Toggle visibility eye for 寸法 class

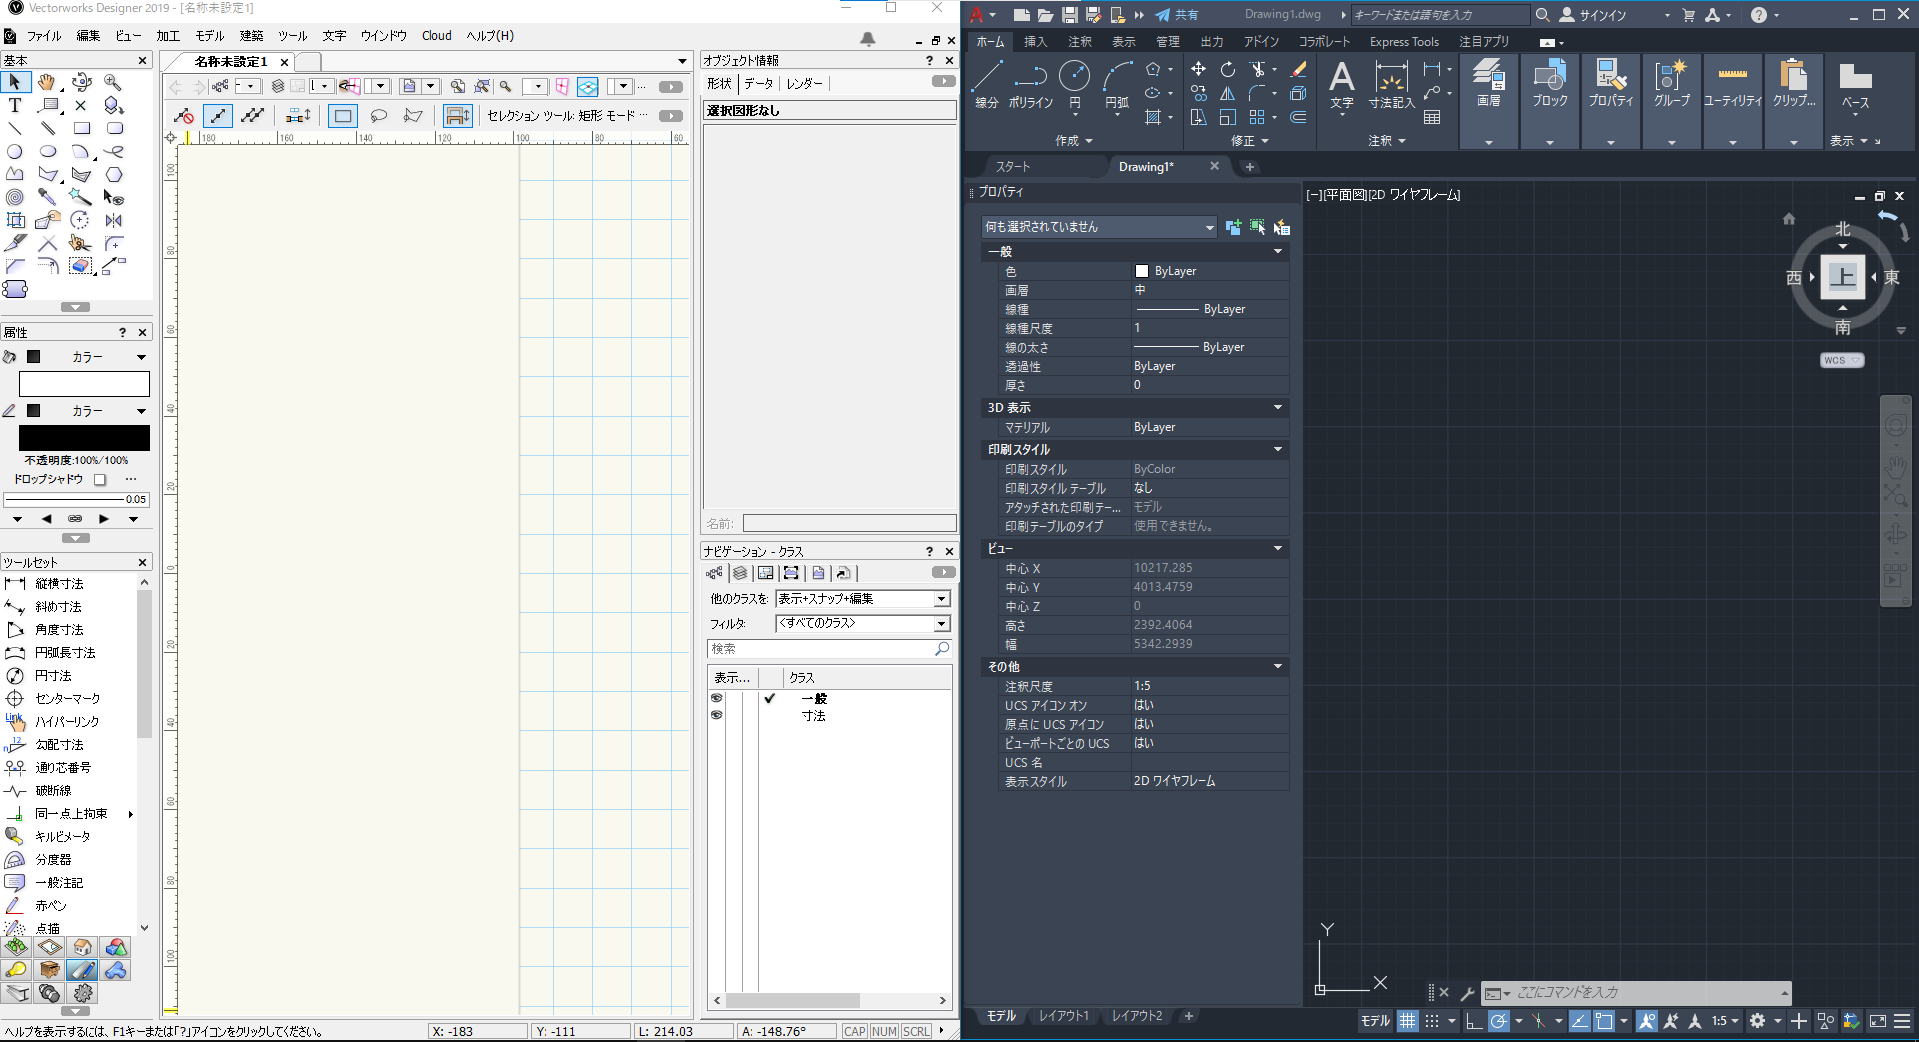pos(716,715)
